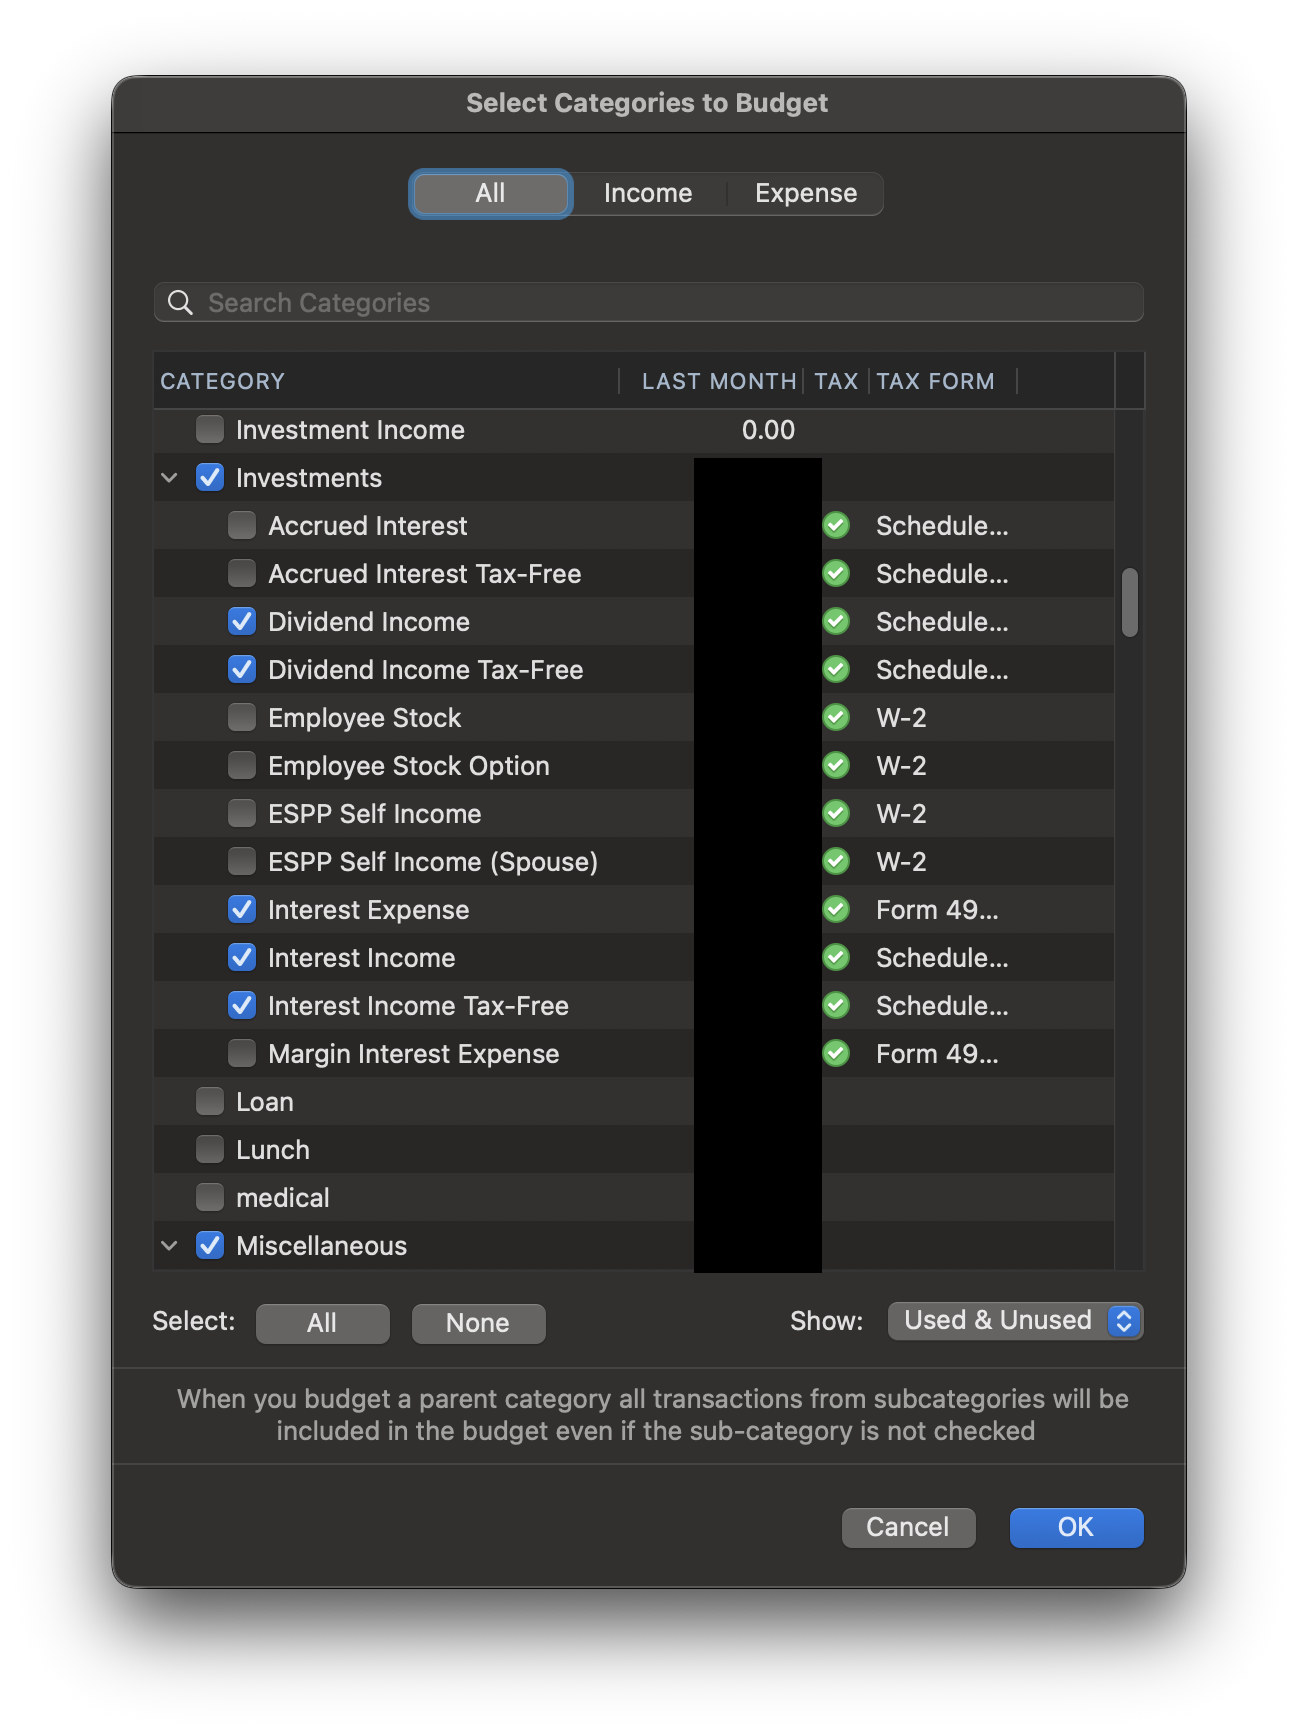
Task: Click green tax checkmark for Accrued Interest
Action: point(836,526)
